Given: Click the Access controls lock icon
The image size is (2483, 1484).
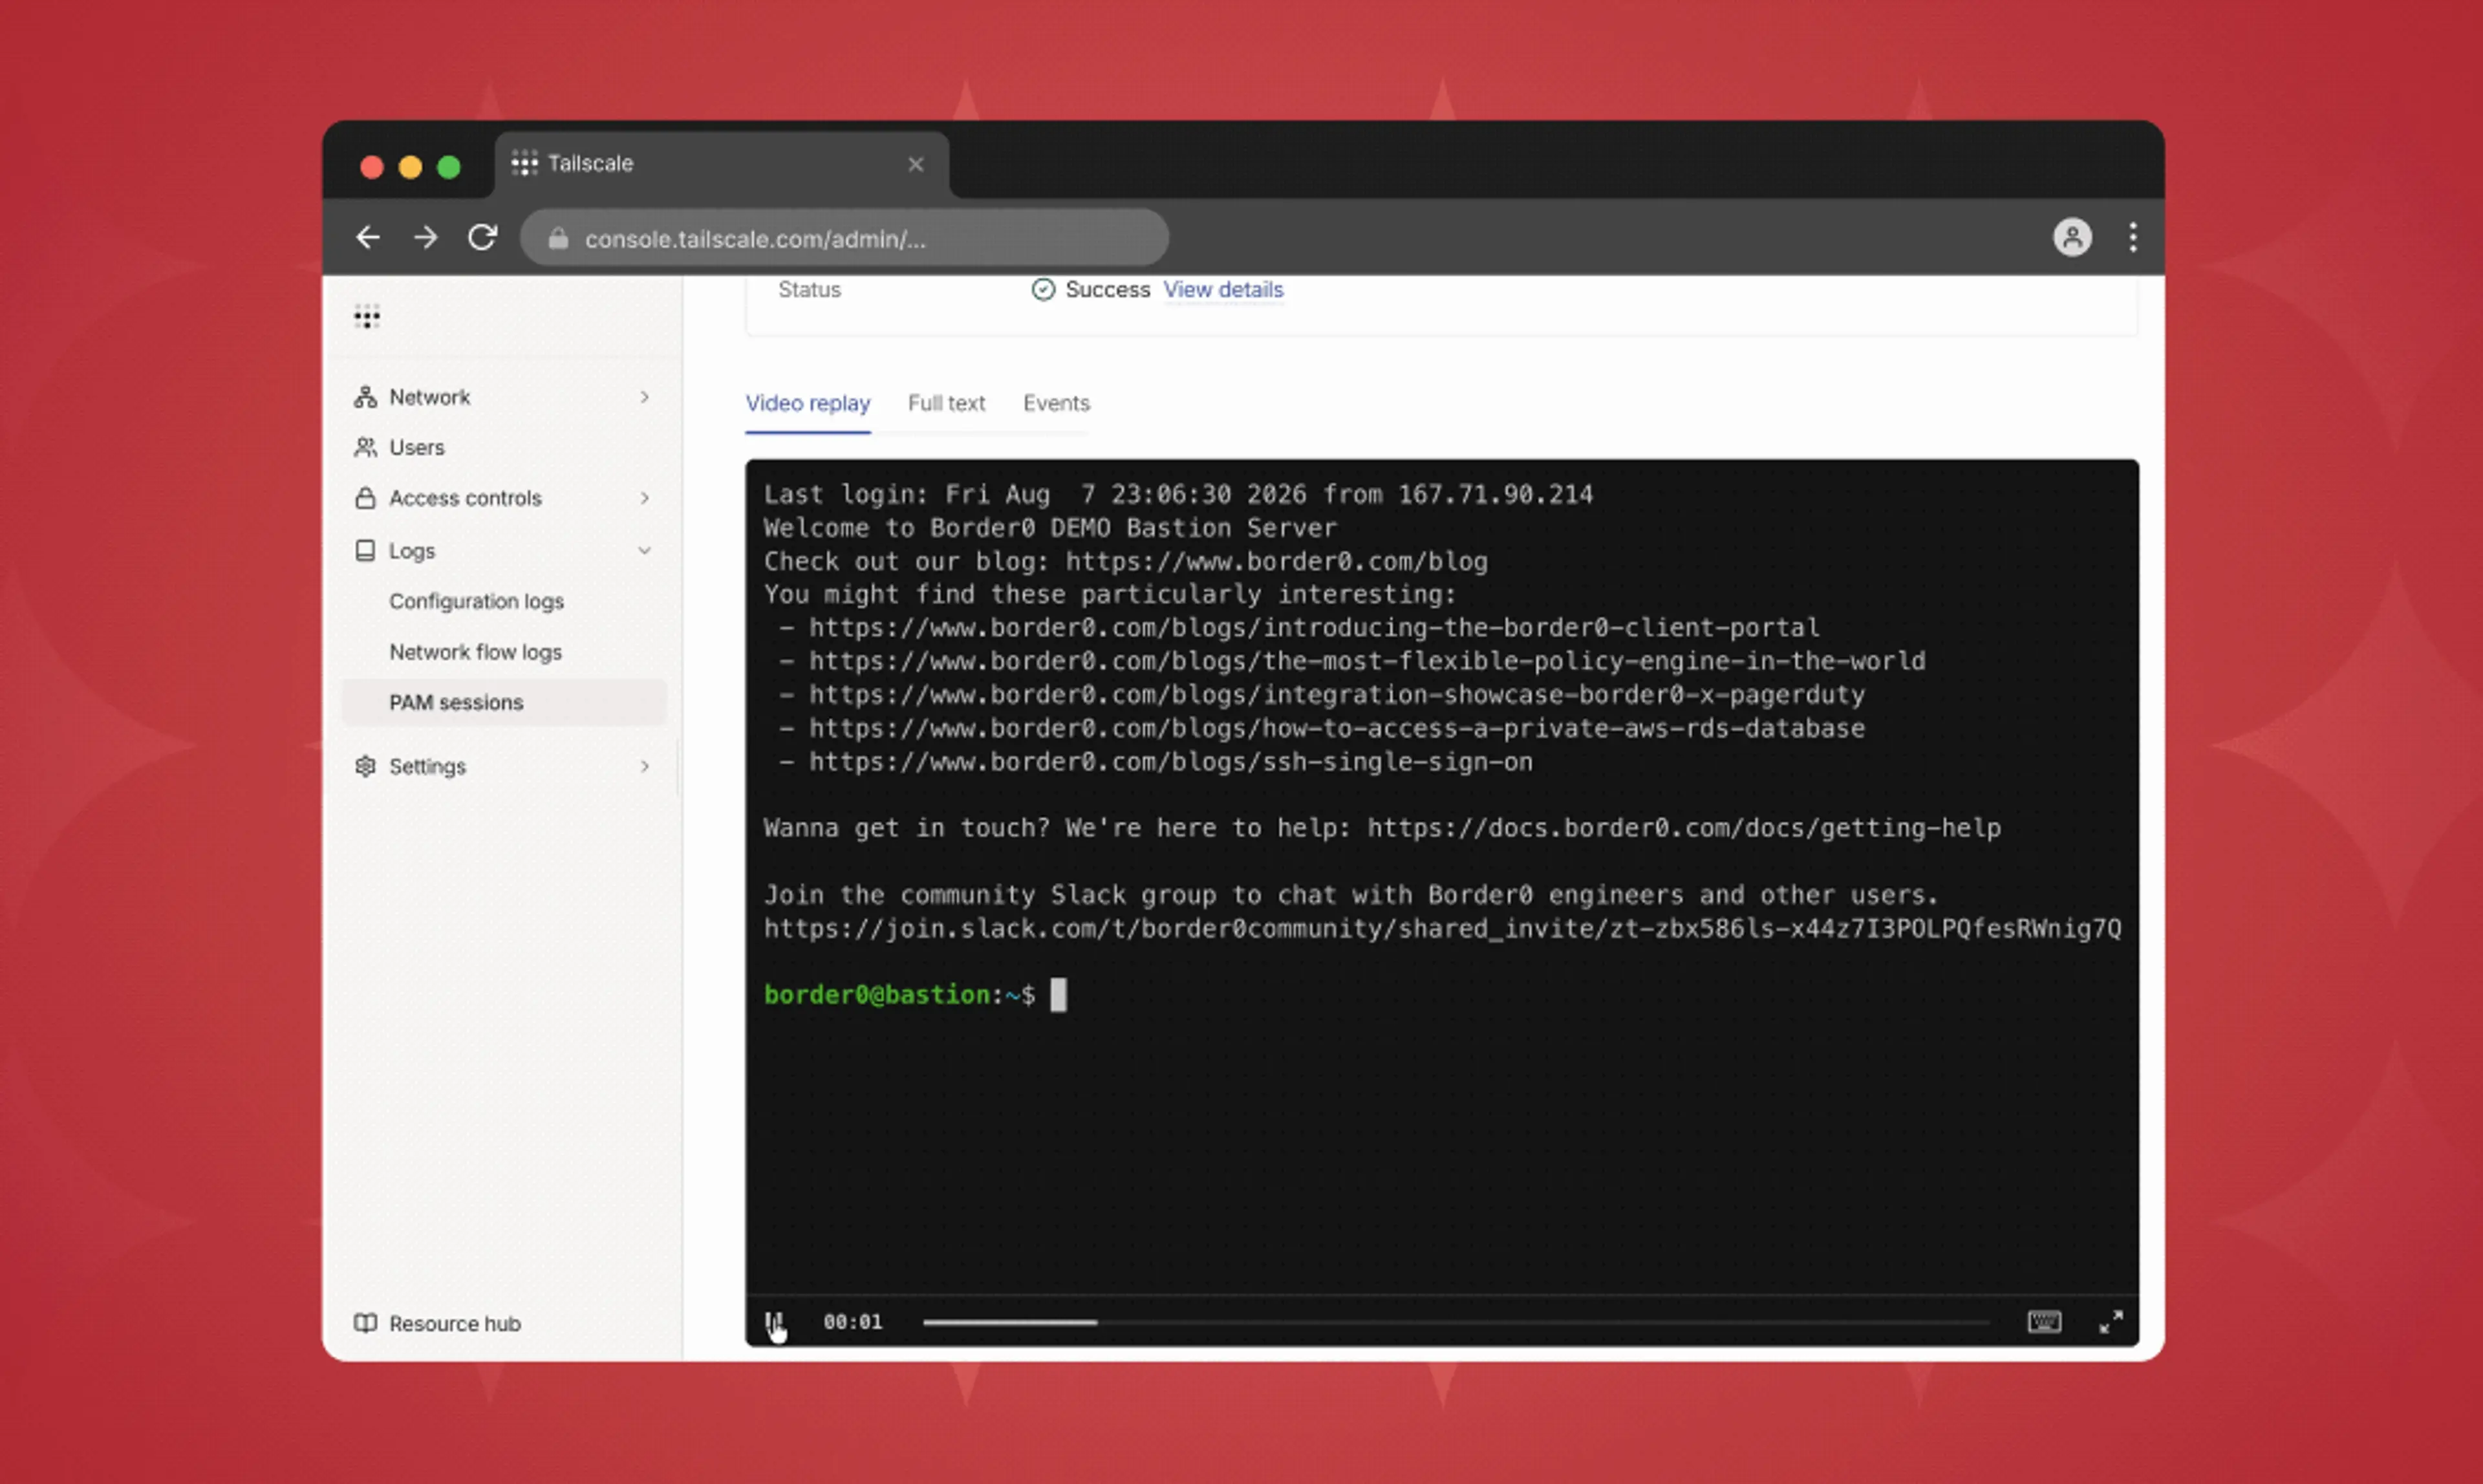Looking at the screenshot, I should 365,498.
